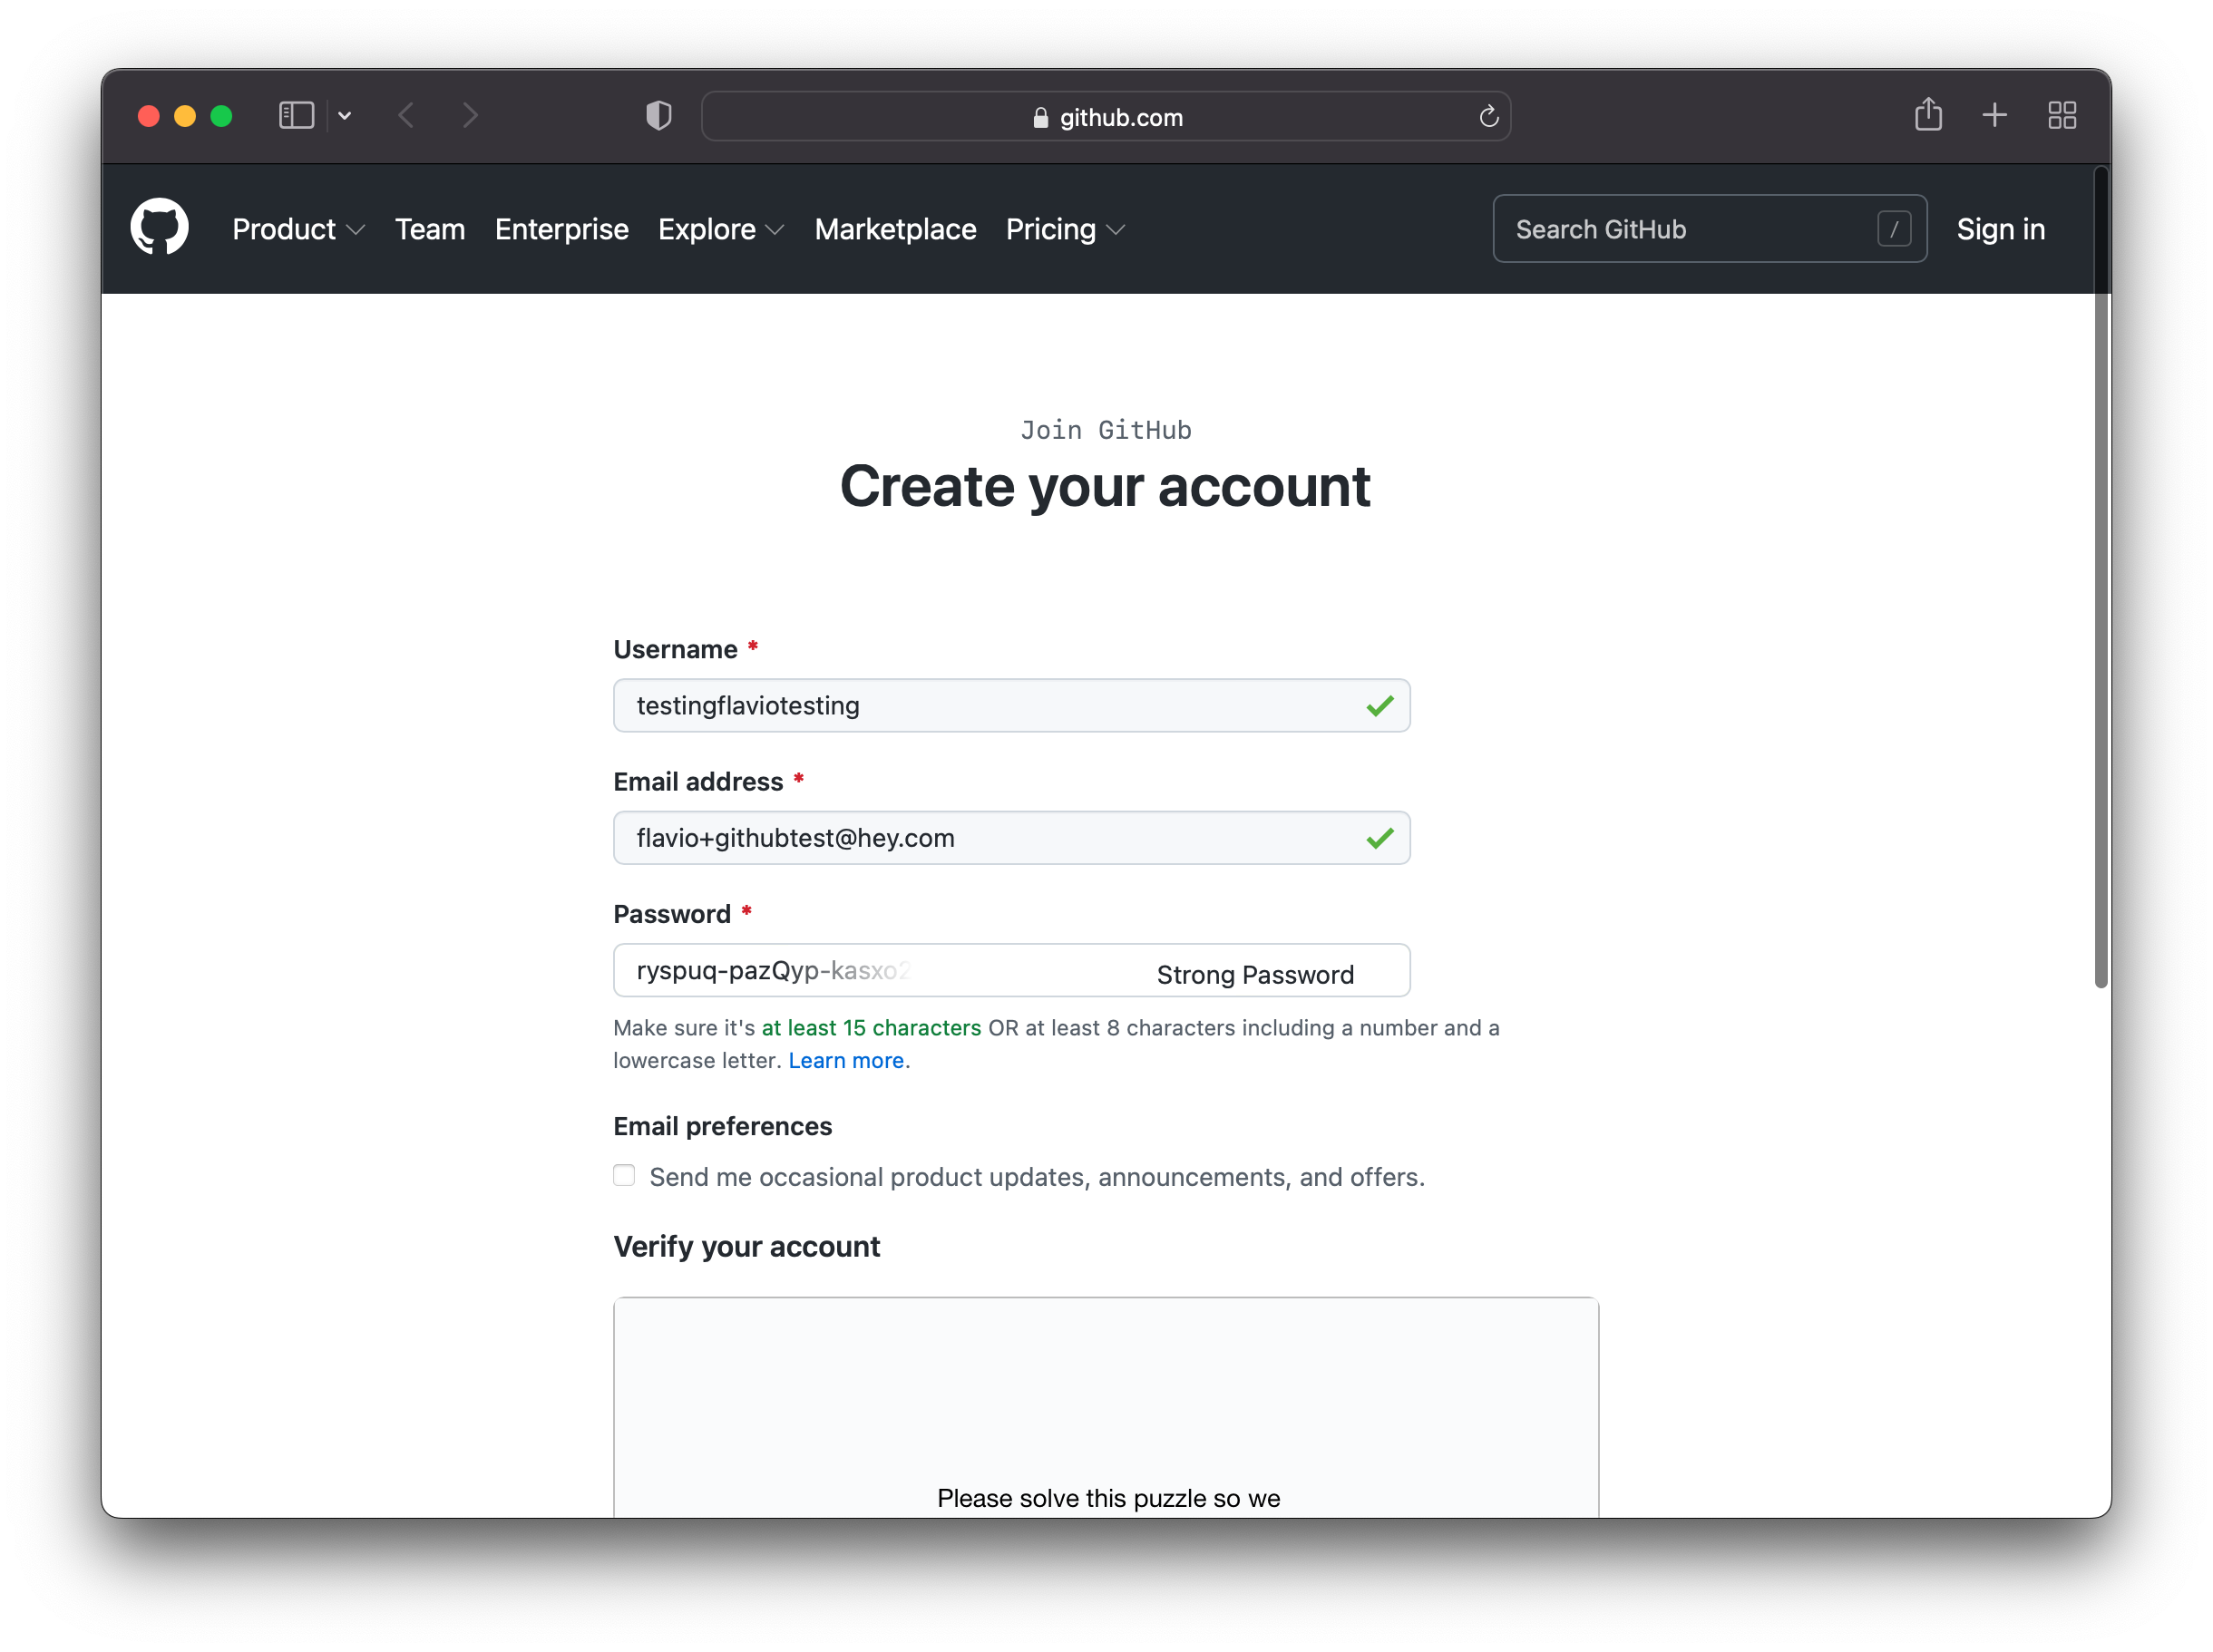Click the Team menu item

point(431,229)
